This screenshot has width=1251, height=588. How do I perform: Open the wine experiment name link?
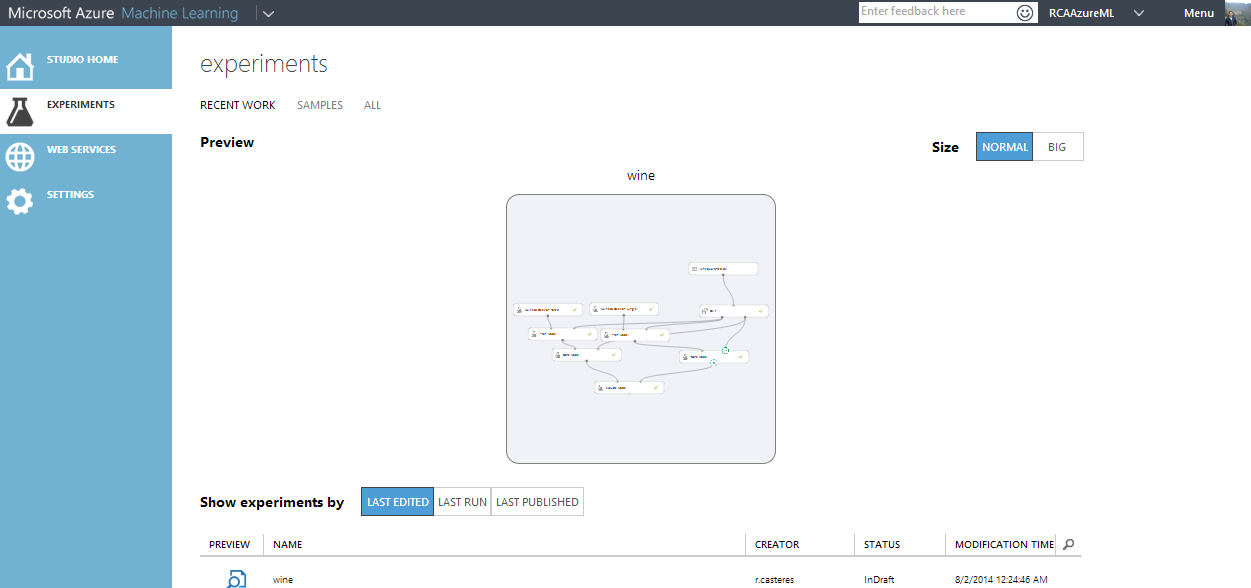[x=283, y=580]
